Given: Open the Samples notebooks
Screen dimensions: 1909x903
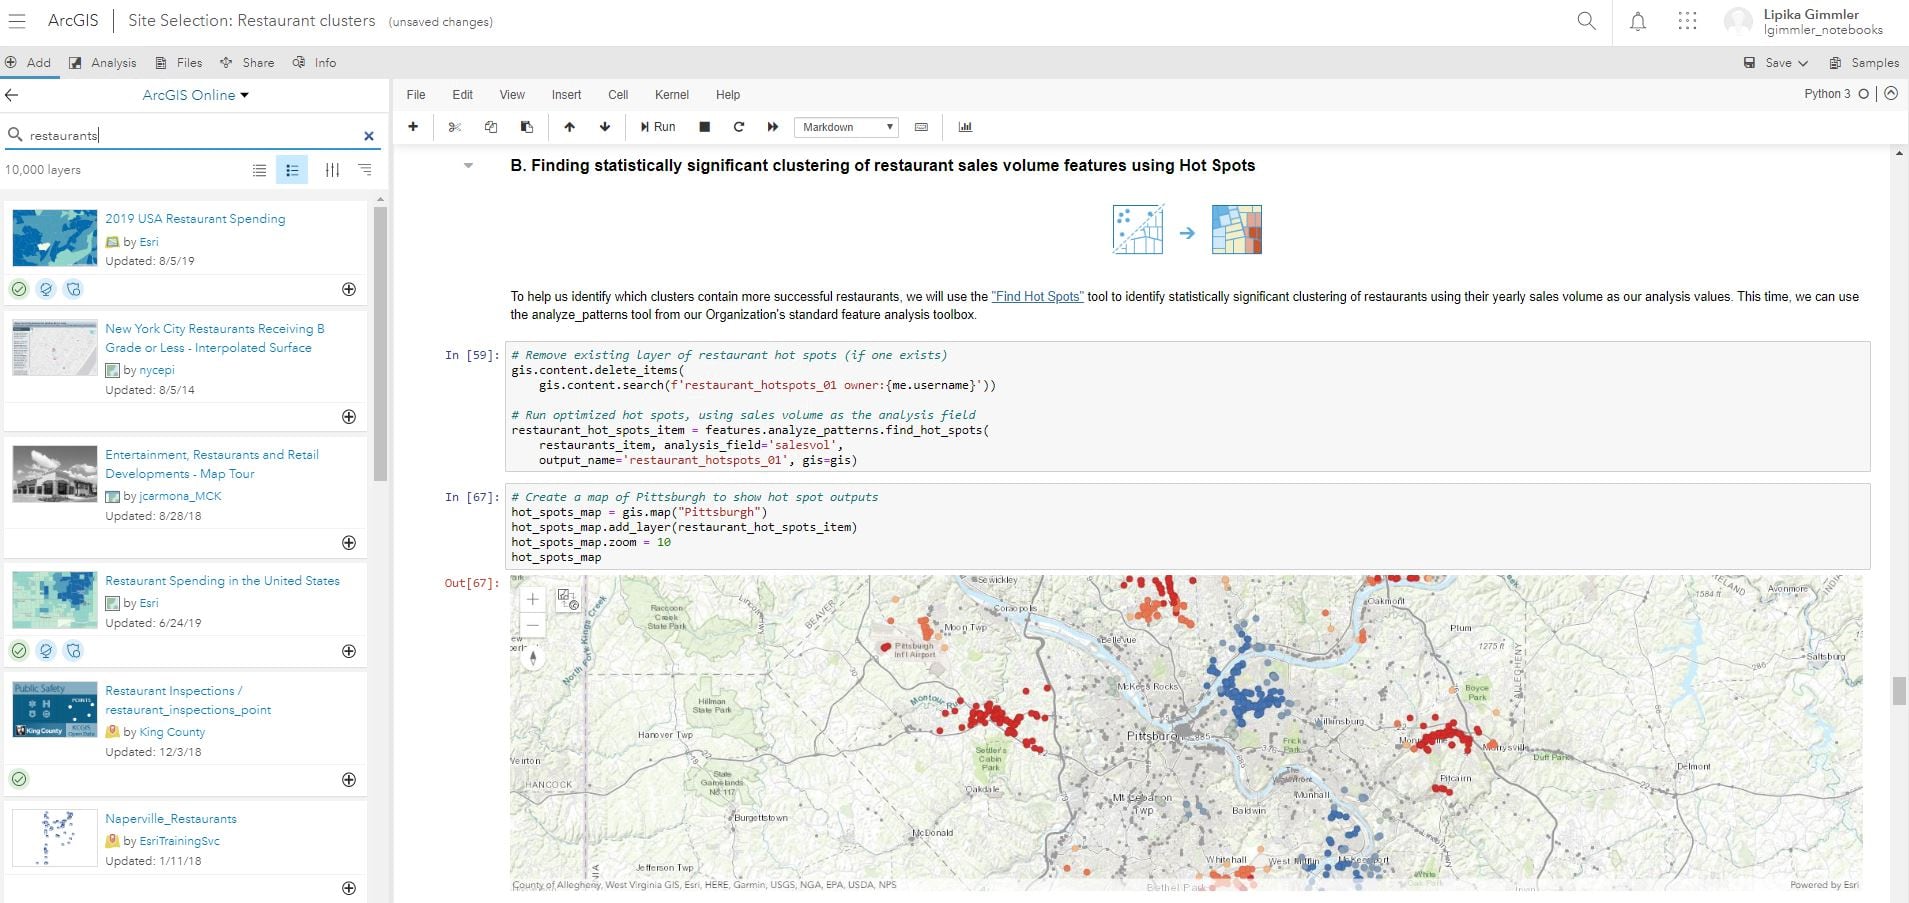Looking at the screenshot, I should coord(1864,63).
